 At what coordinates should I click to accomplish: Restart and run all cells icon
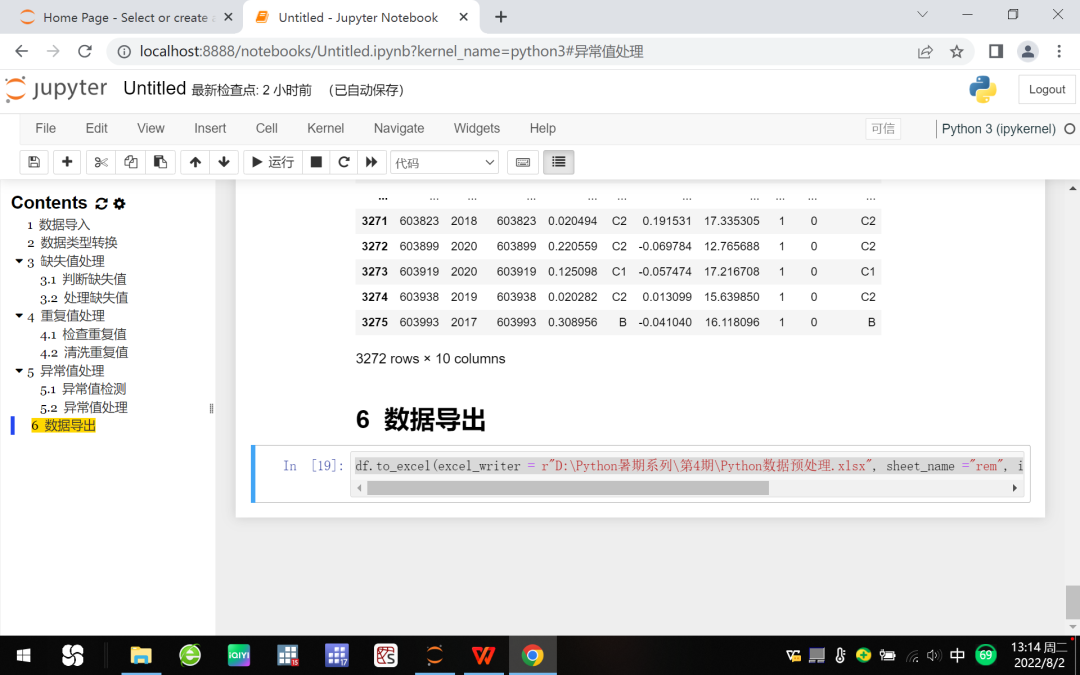(371, 162)
